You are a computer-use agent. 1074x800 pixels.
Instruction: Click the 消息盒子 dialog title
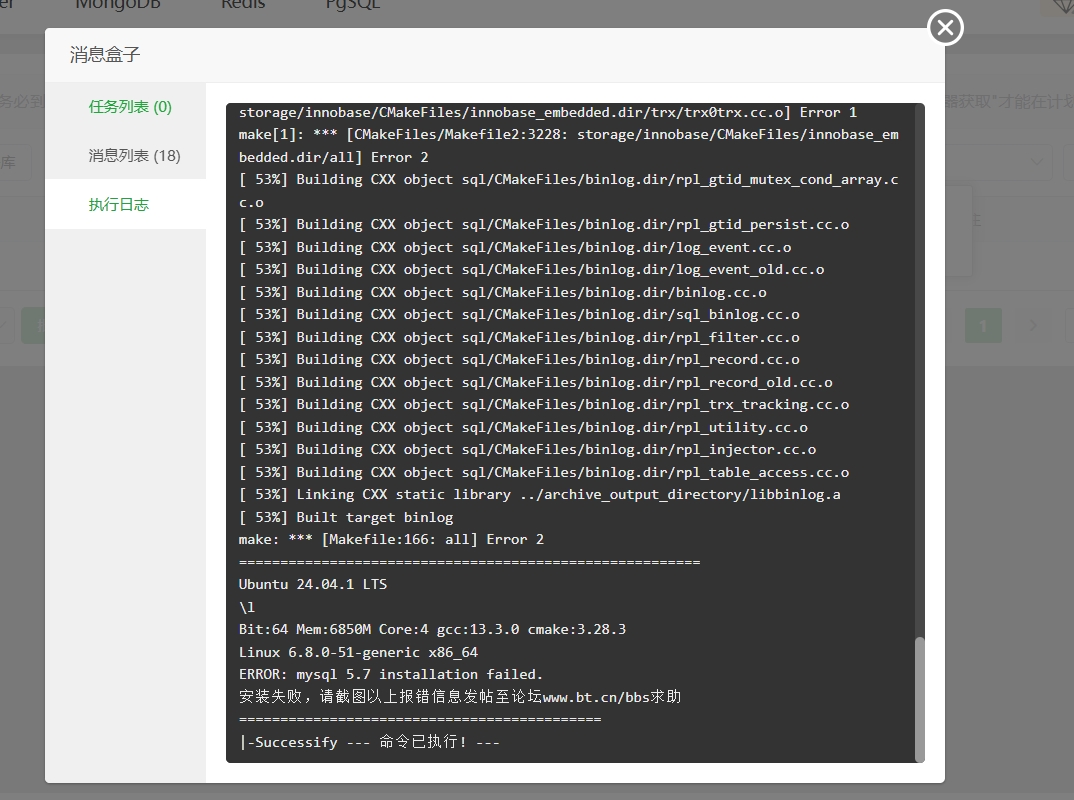tap(105, 55)
